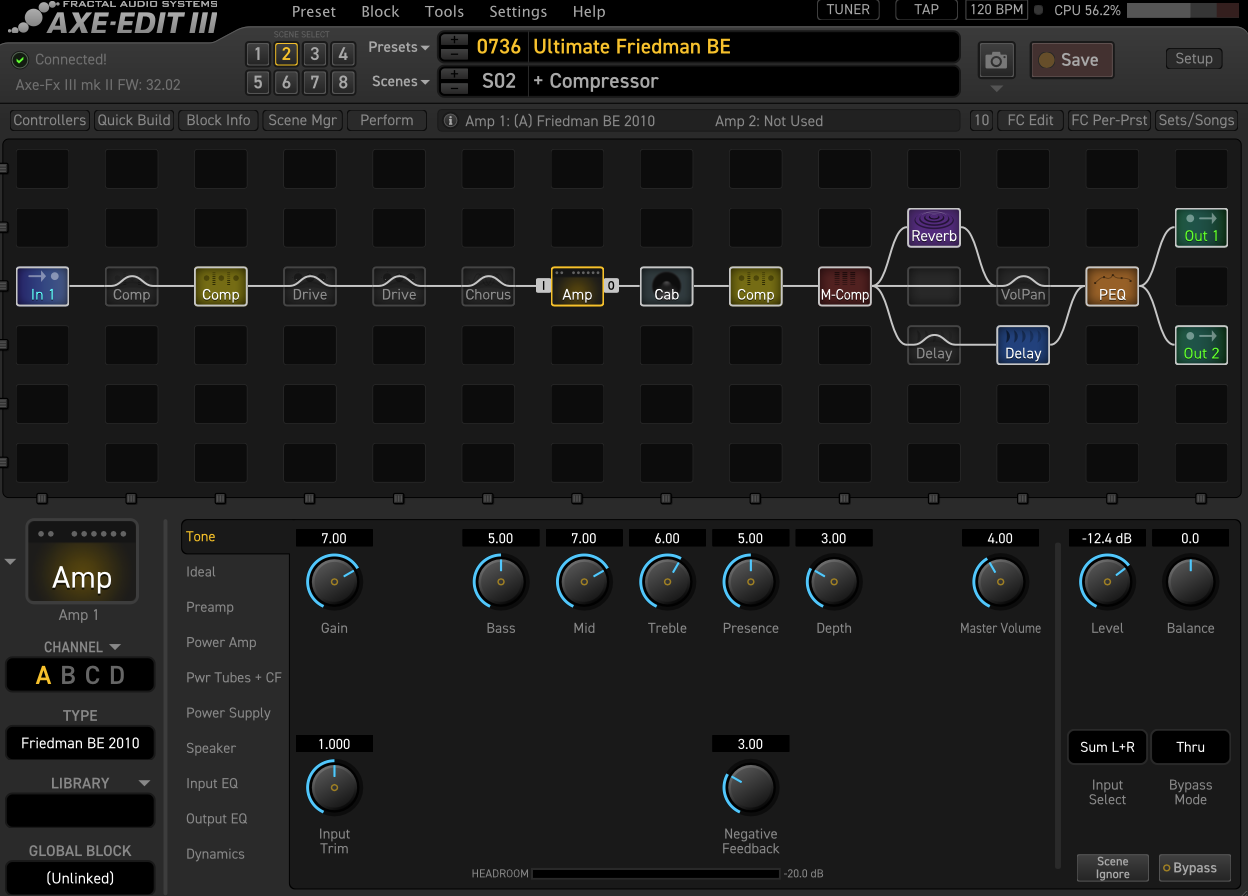This screenshot has height=896, width=1248.
Task: Click the Amp input marker labeled I
Action: point(544,286)
